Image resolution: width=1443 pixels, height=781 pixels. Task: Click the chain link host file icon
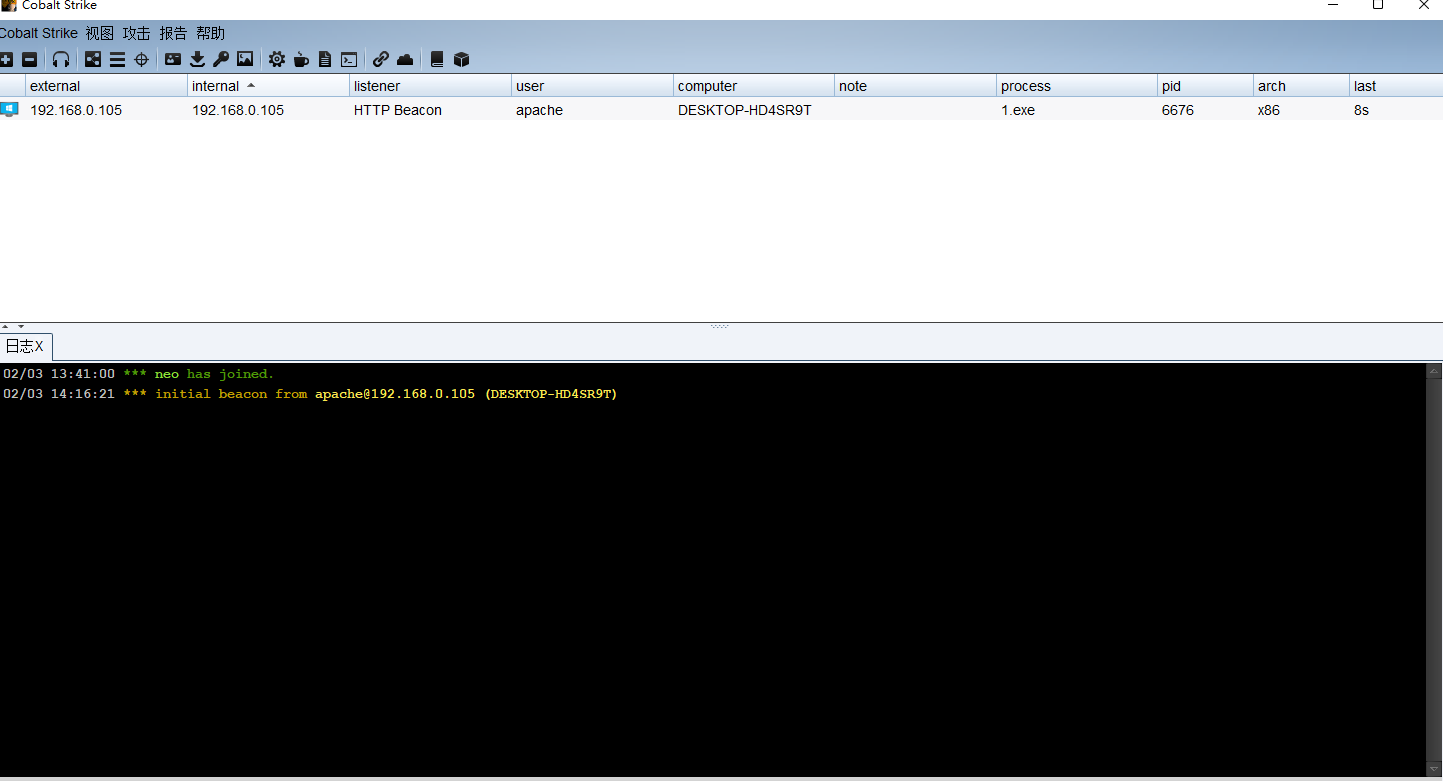381,59
